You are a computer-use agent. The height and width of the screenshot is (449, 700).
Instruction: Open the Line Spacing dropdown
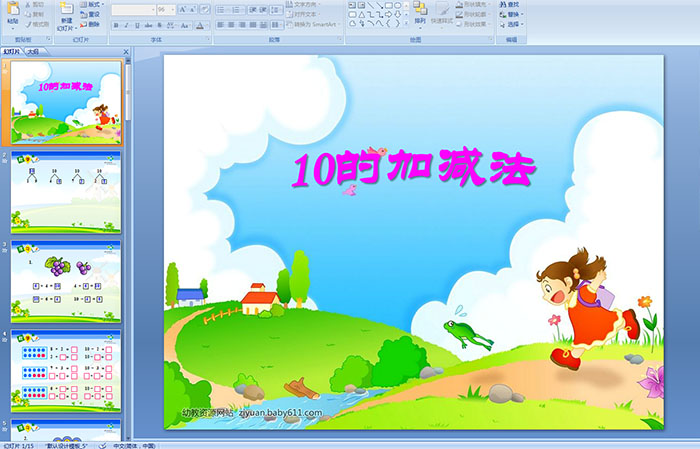(x=276, y=10)
